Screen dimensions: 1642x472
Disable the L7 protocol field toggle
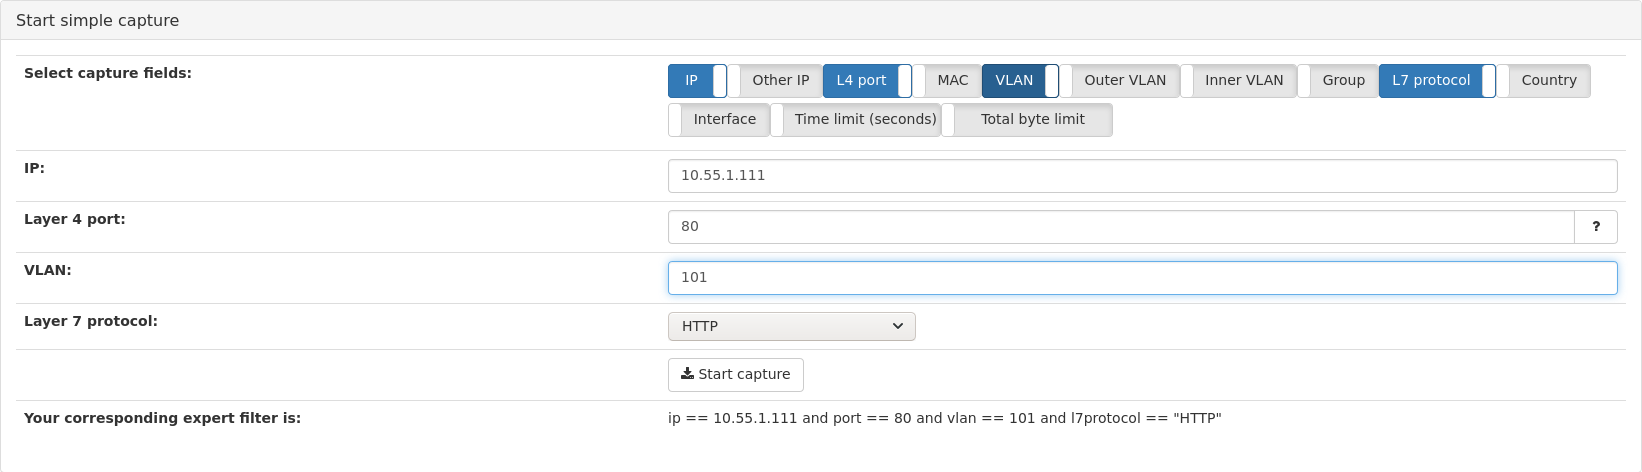click(x=1437, y=81)
